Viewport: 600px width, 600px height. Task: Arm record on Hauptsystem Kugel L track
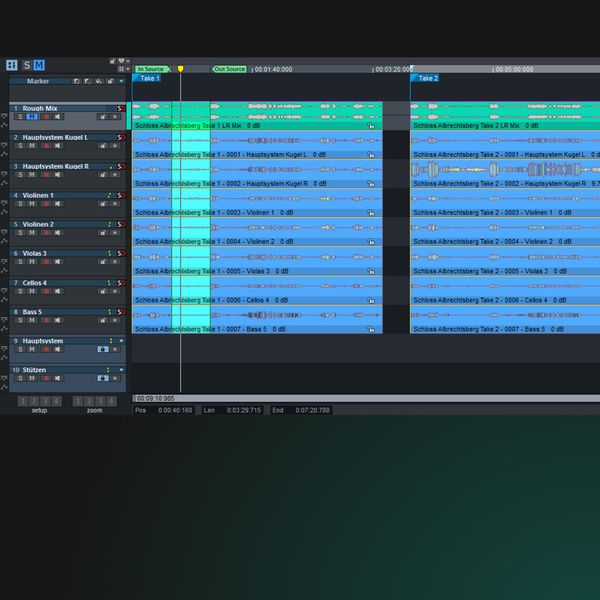click(46, 146)
